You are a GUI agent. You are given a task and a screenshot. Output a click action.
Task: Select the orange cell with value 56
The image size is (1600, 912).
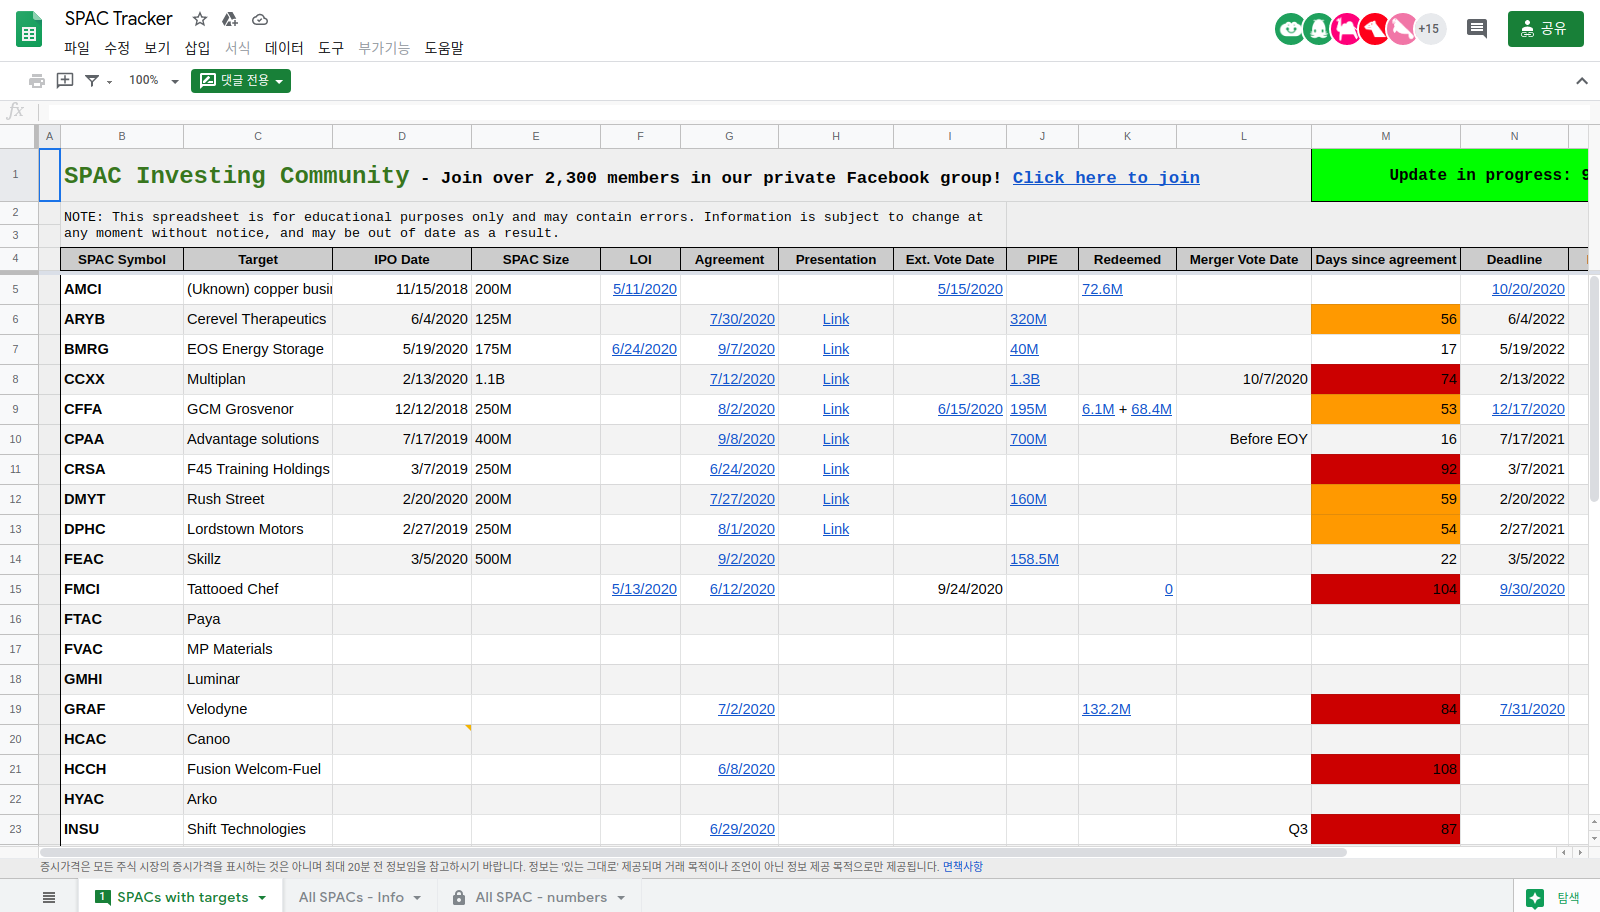[x=1386, y=319]
